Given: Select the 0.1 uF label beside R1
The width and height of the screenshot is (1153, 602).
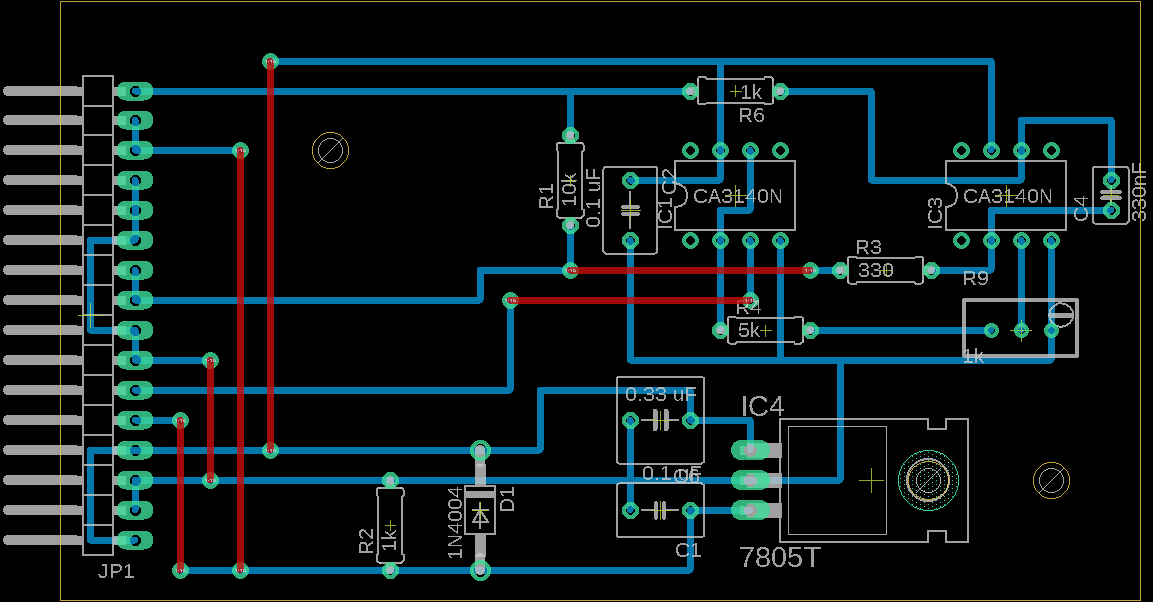Looking at the screenshot, I should click(x=593, y=198).
